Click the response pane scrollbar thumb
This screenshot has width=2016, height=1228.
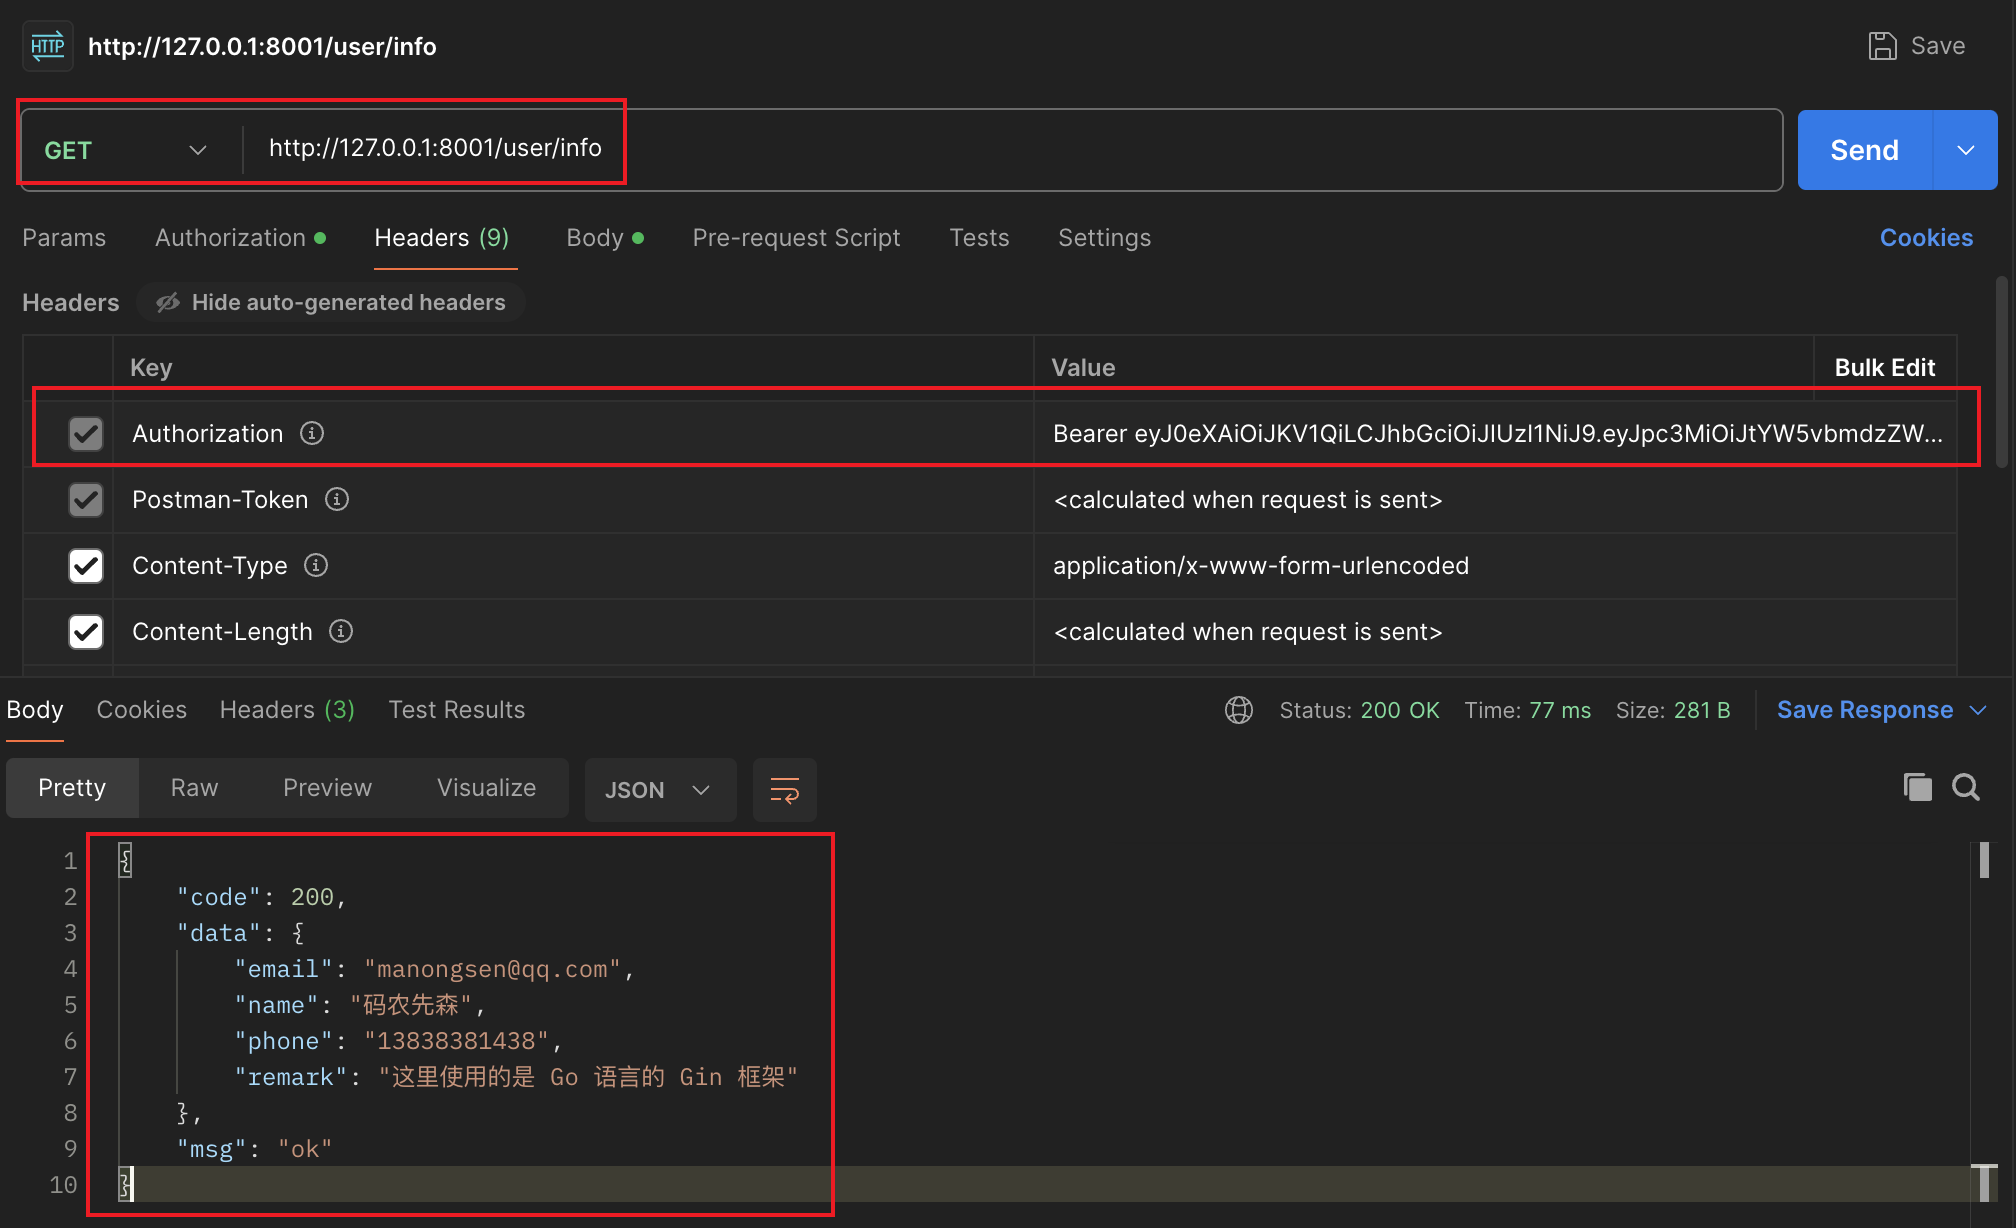click(x=1984, y=860)
